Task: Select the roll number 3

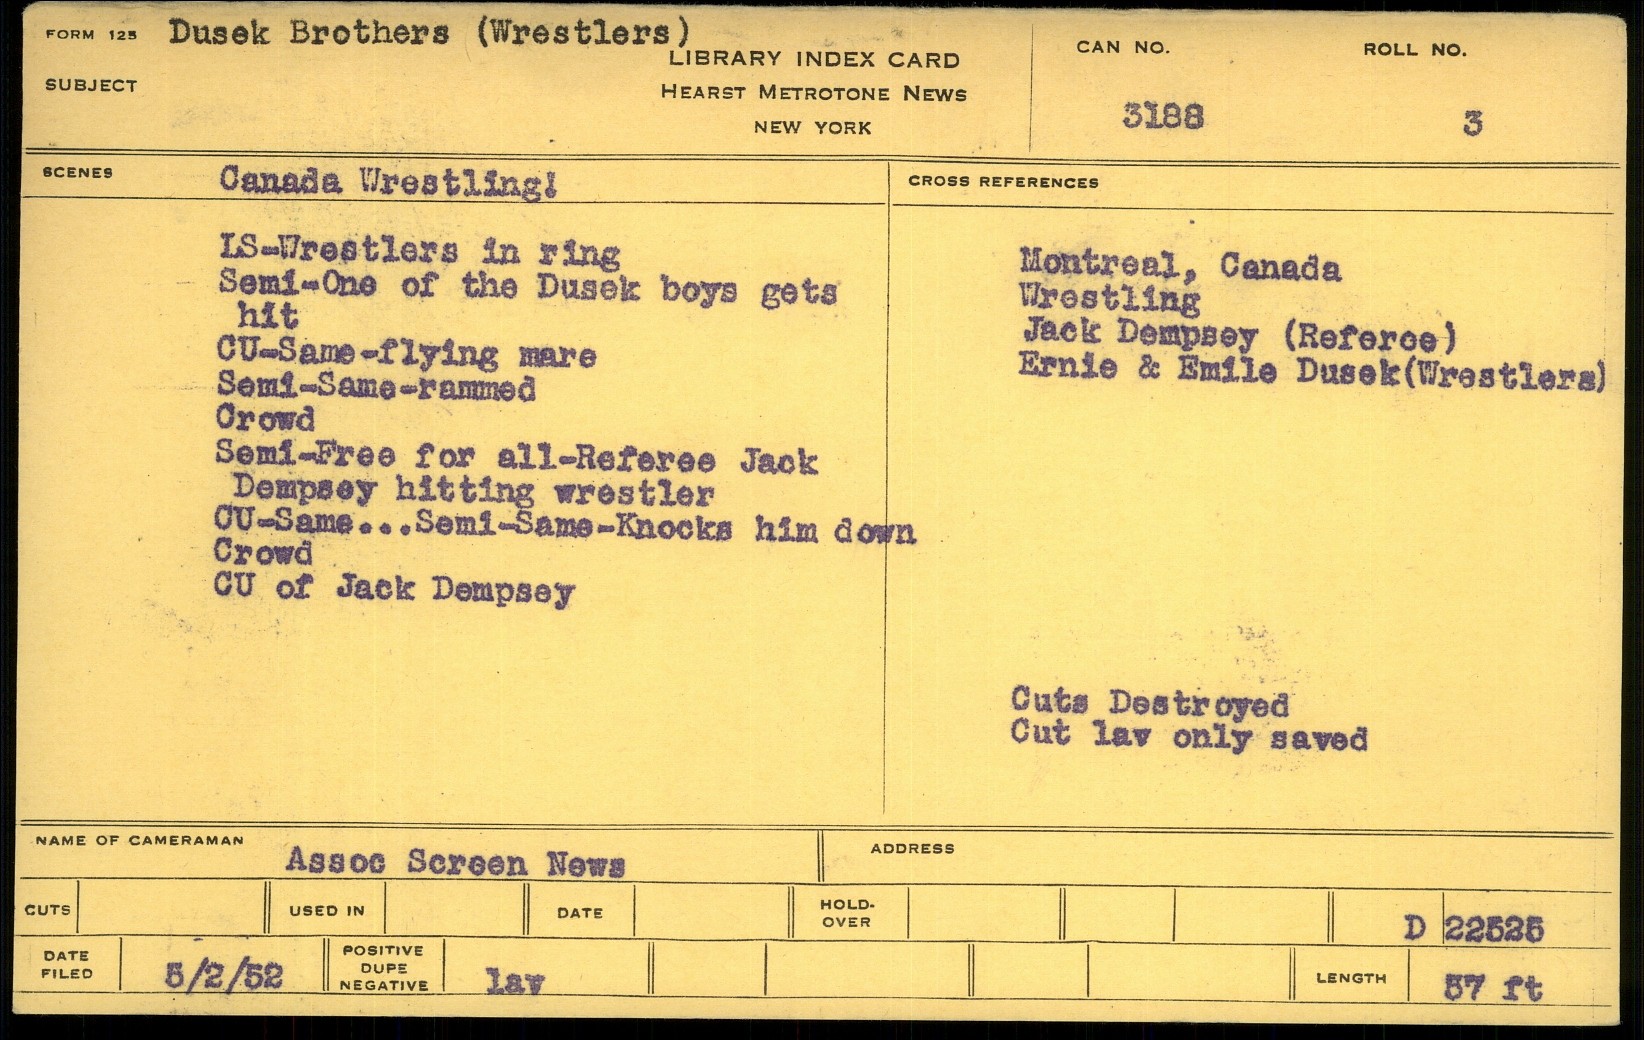Action: 1471,124
